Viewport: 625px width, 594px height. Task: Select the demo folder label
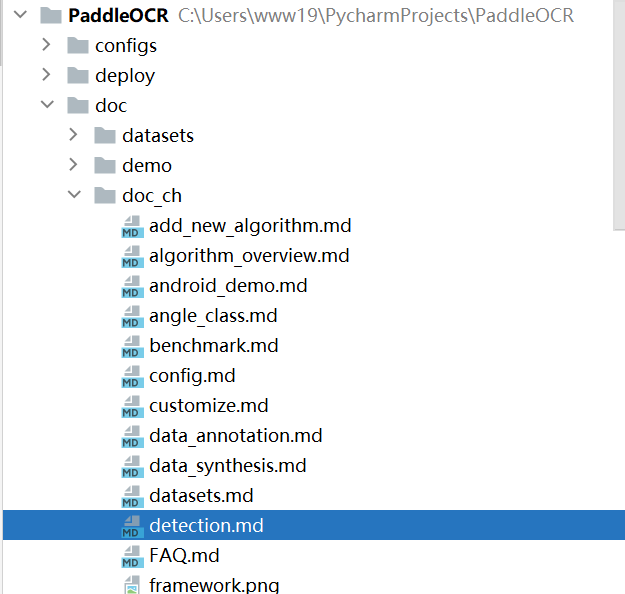coord(147,165)
